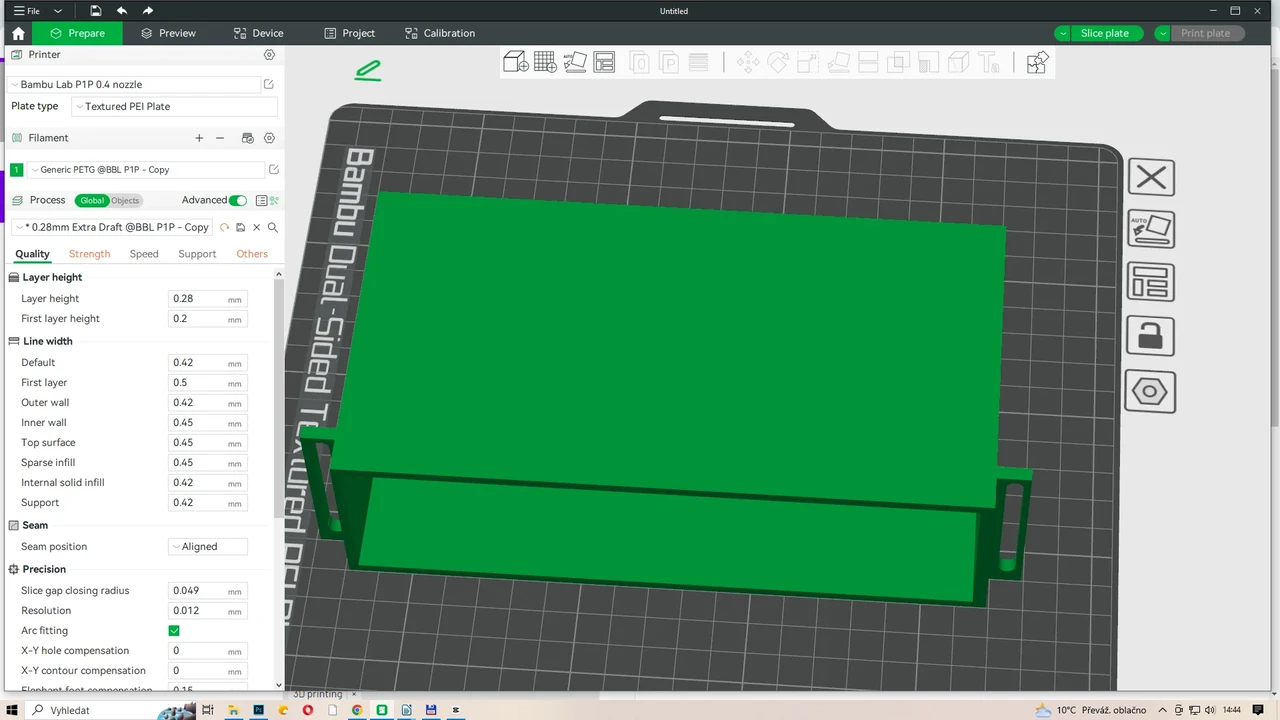Toggle the plate lock icon

coord(1151,336)
